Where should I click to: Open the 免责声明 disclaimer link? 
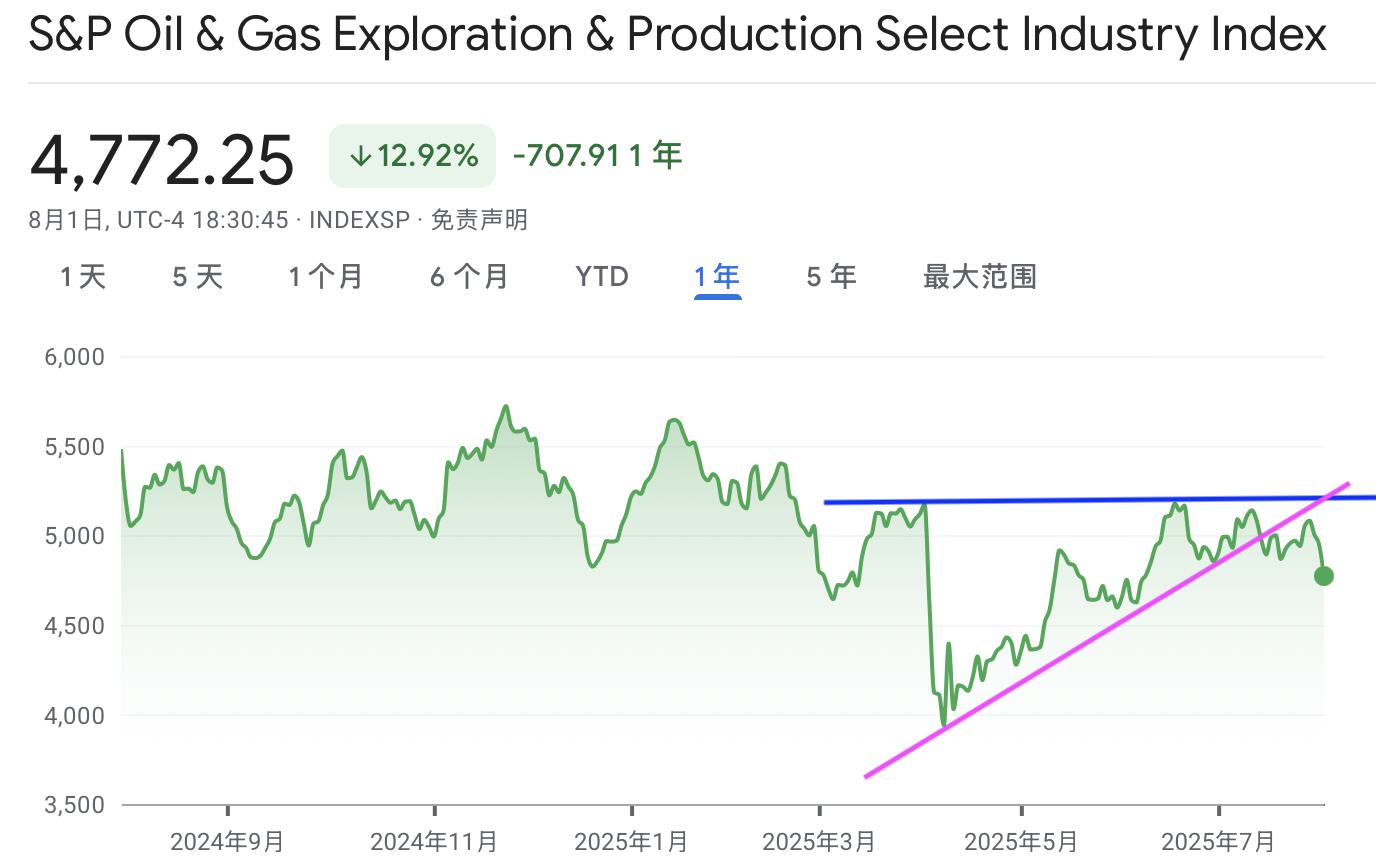(x=479, y=220)
